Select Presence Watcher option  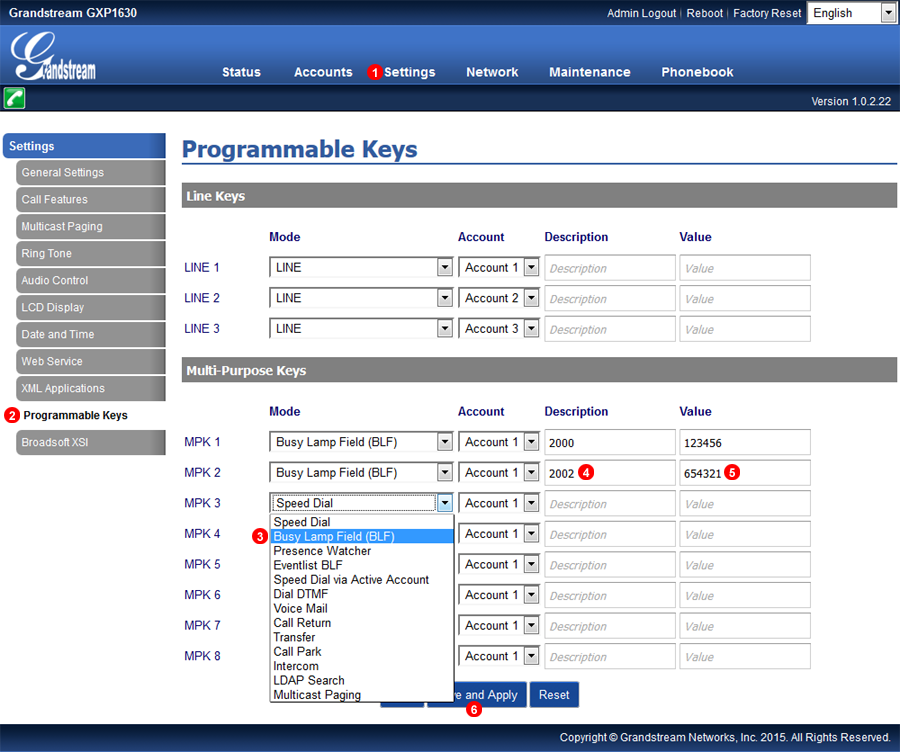coord(362,551)
